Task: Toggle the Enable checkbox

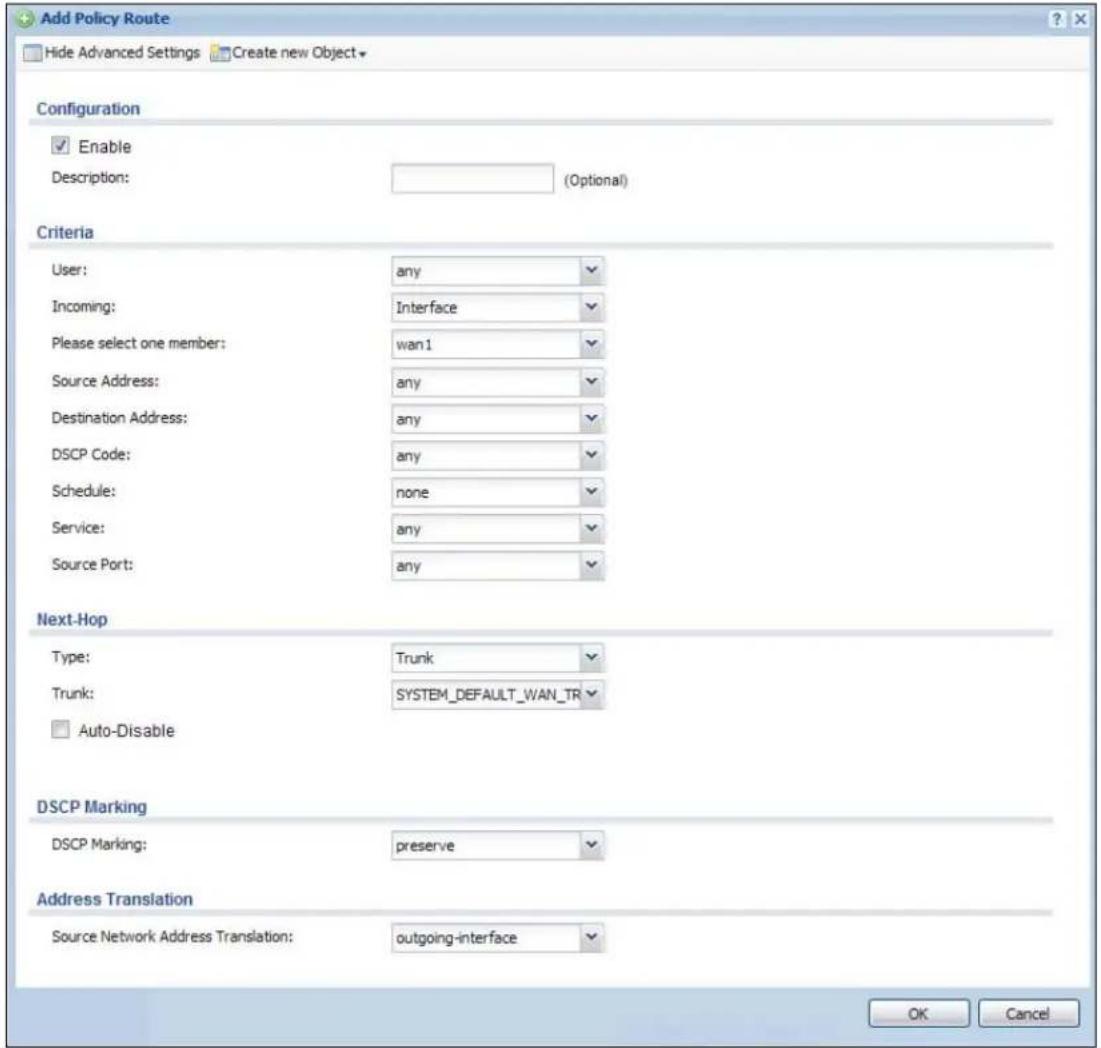Action: click(60, 145)
